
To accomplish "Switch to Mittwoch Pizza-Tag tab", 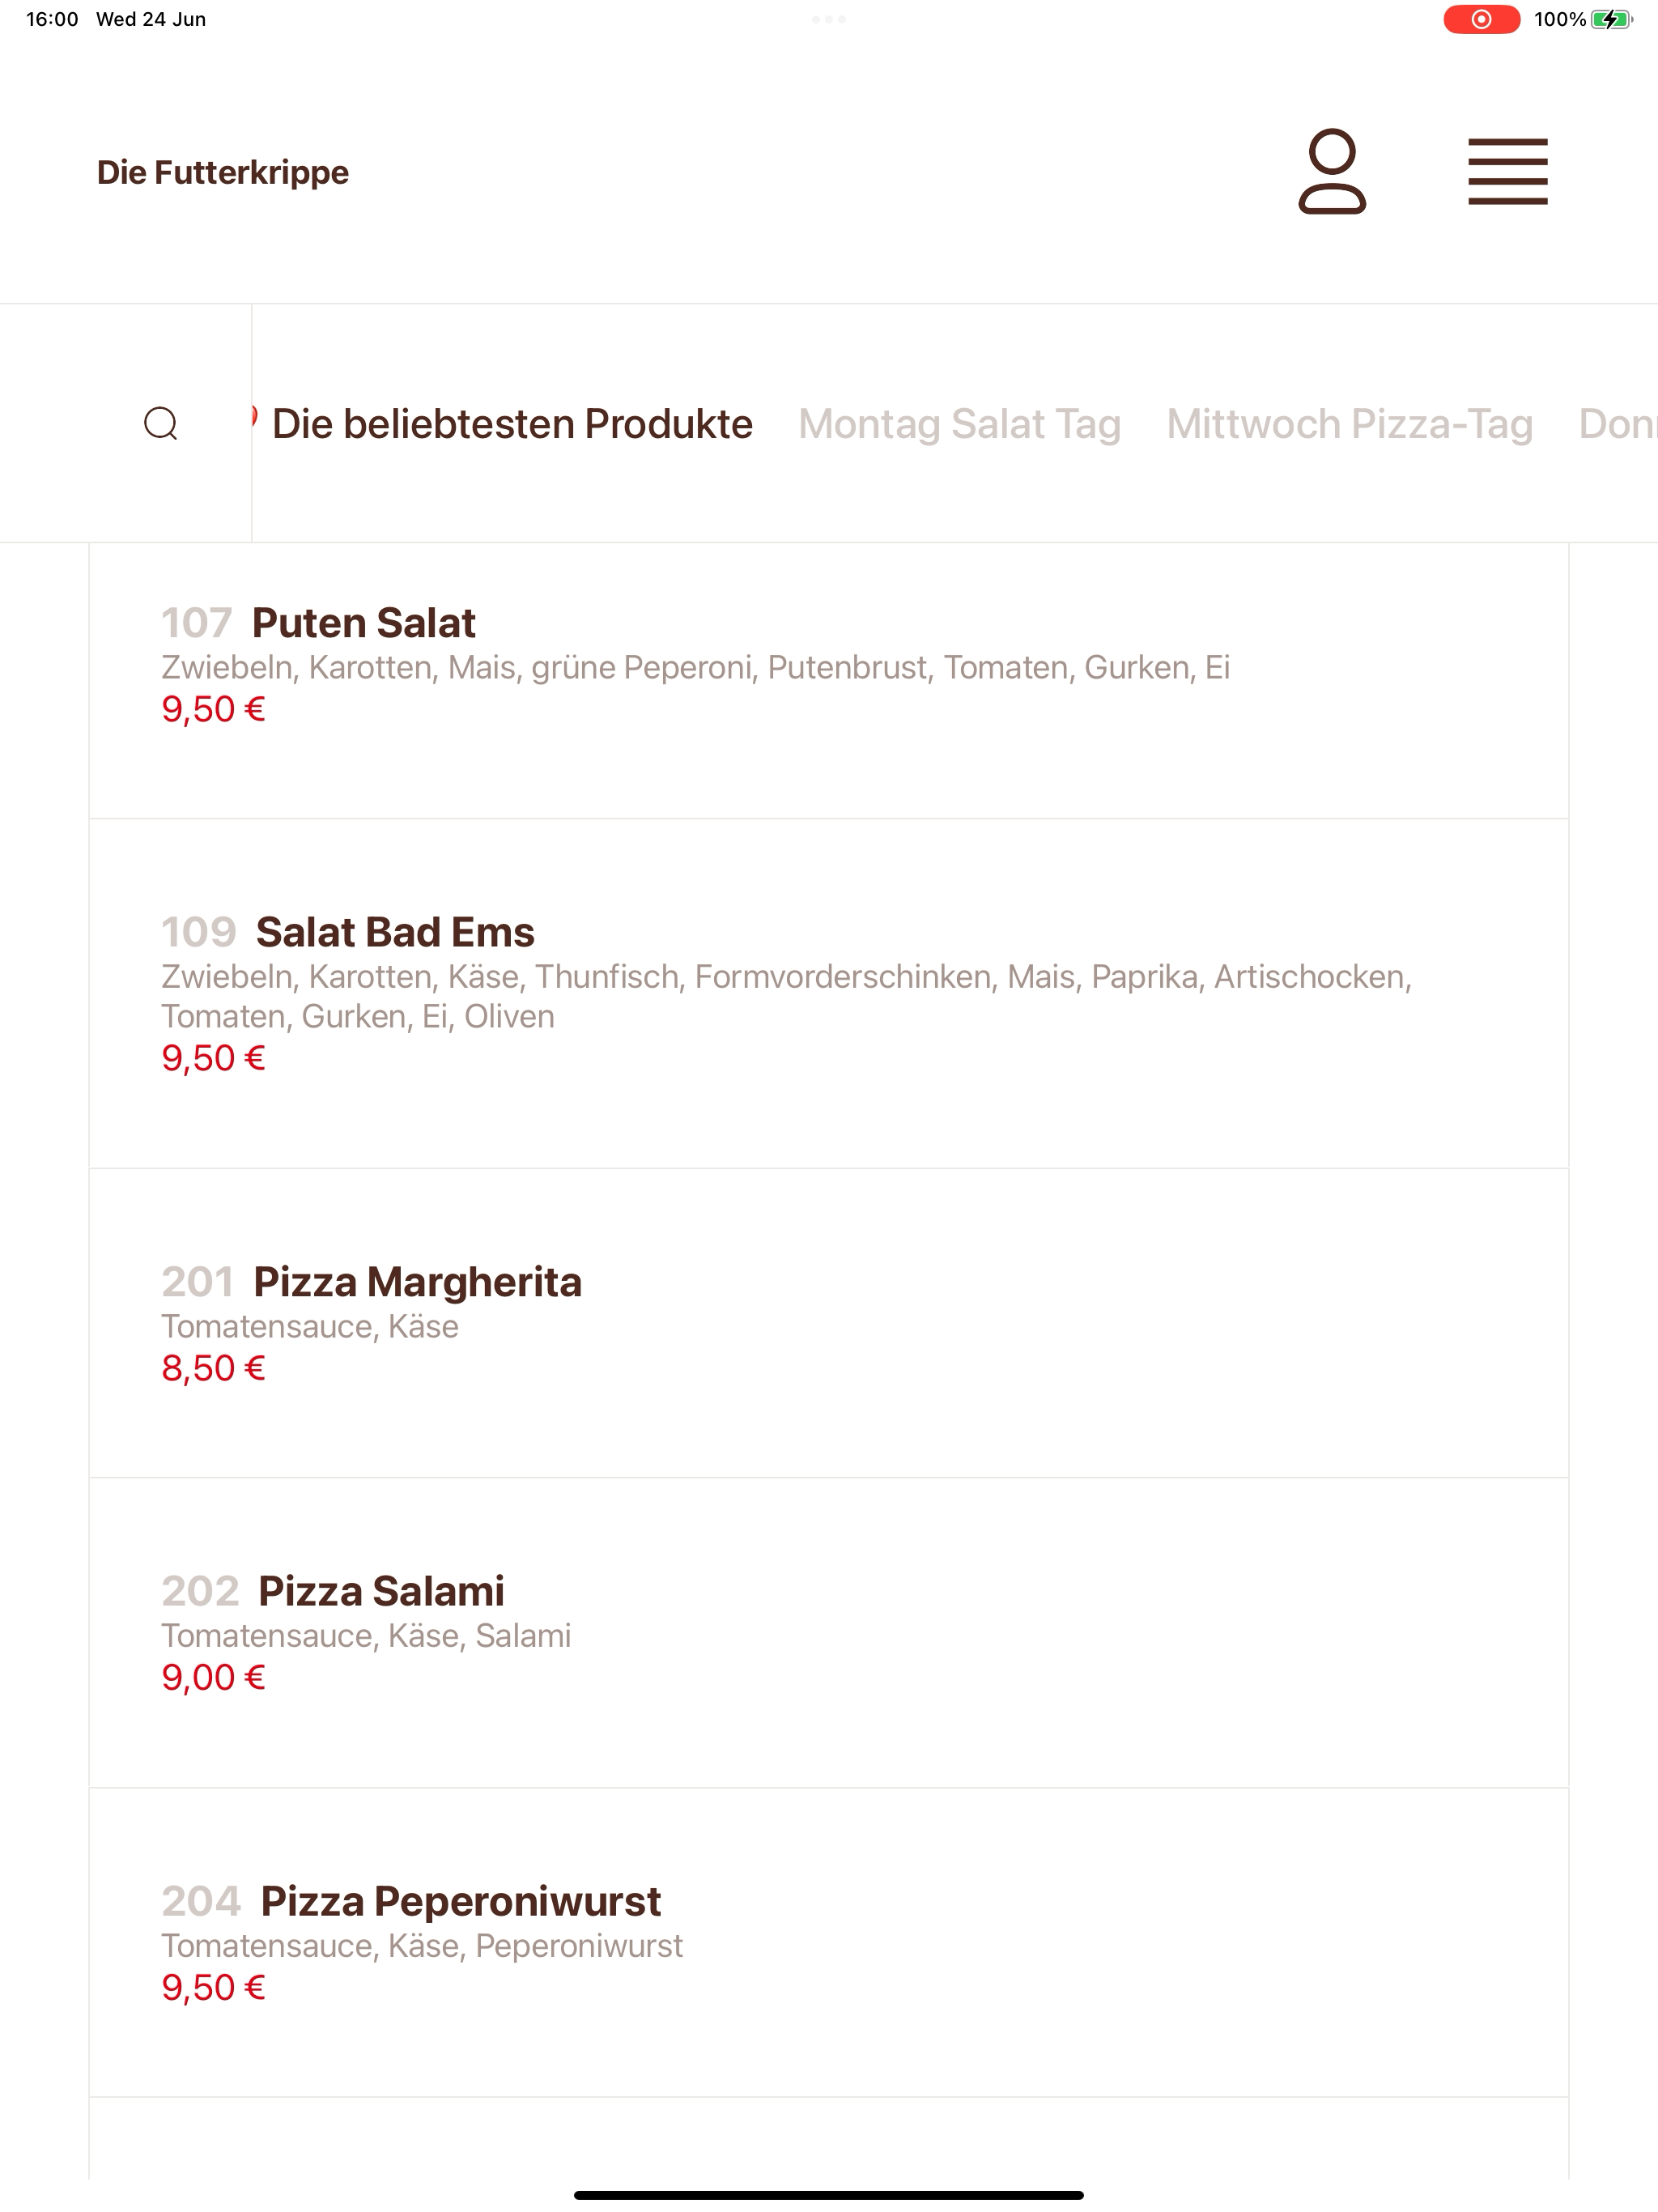I will (x=1349, y=424).
